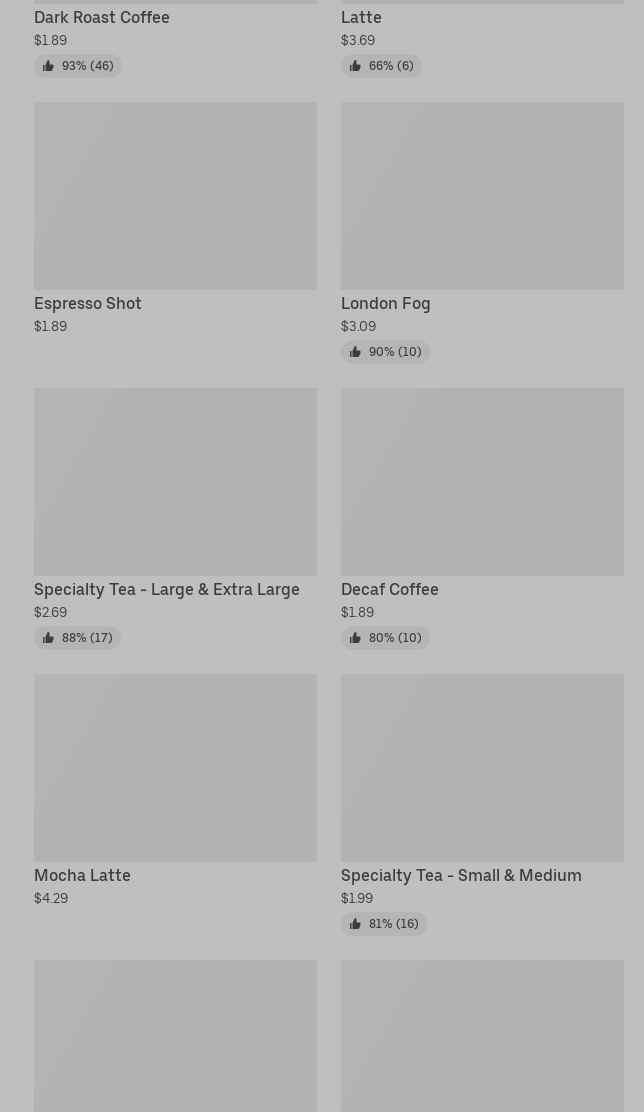Click the 90% (10) rating badge
The image size is (644, 1112).
point(385,352)
